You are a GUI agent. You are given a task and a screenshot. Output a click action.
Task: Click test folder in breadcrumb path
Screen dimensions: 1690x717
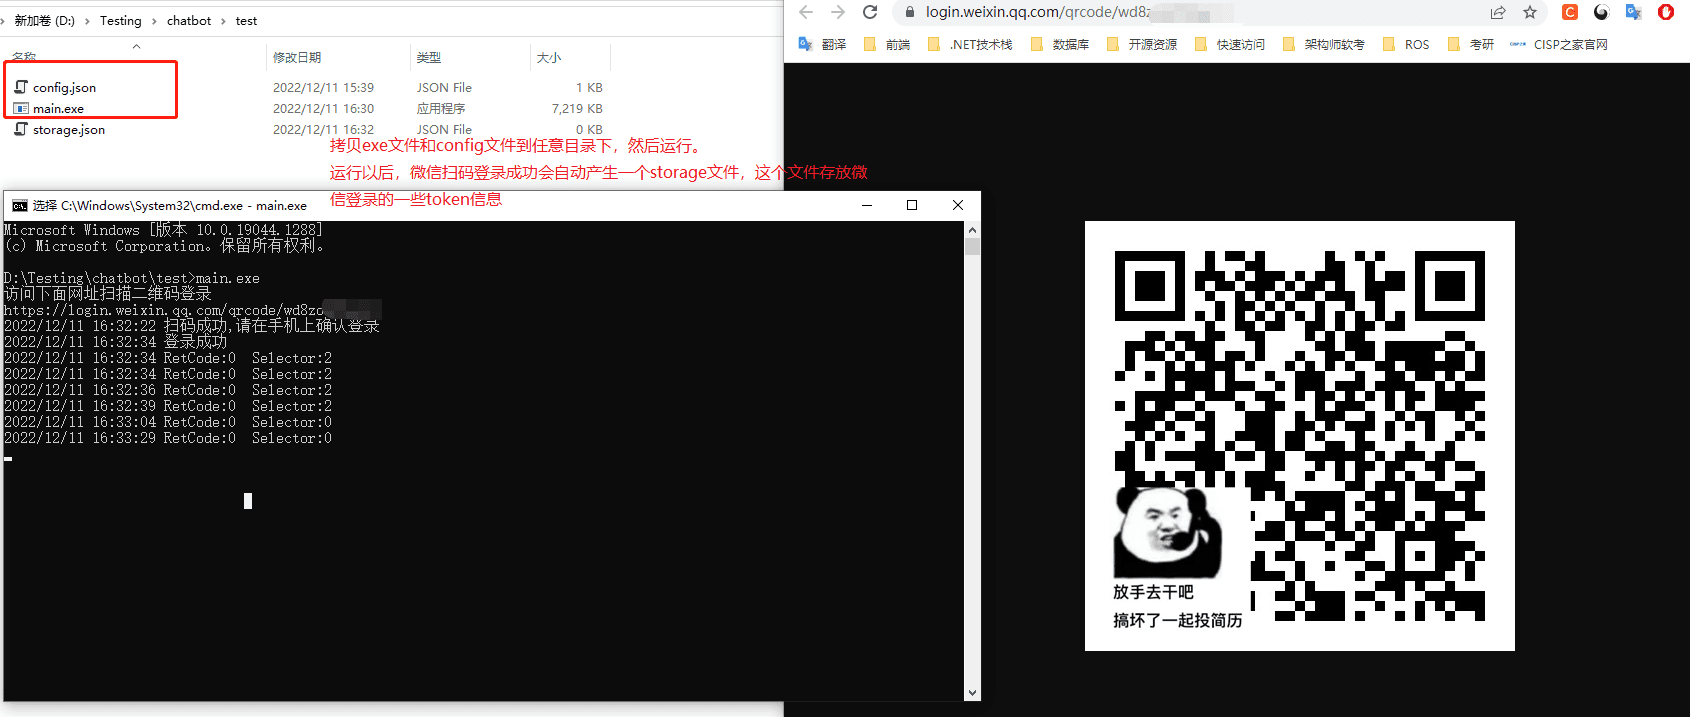(x=246, y=20)
